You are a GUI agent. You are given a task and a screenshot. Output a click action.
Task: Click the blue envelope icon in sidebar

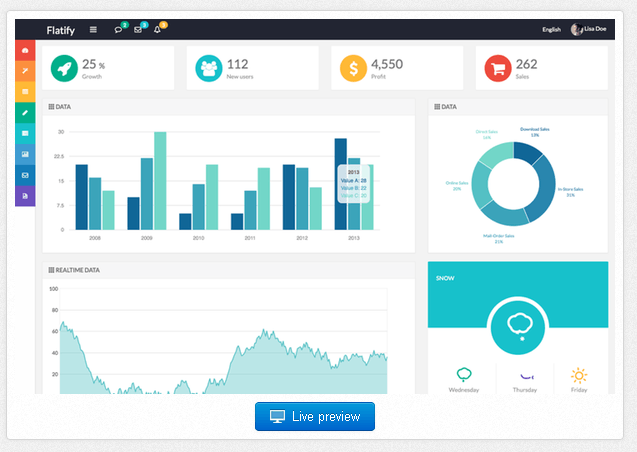[x=25, y=176]
